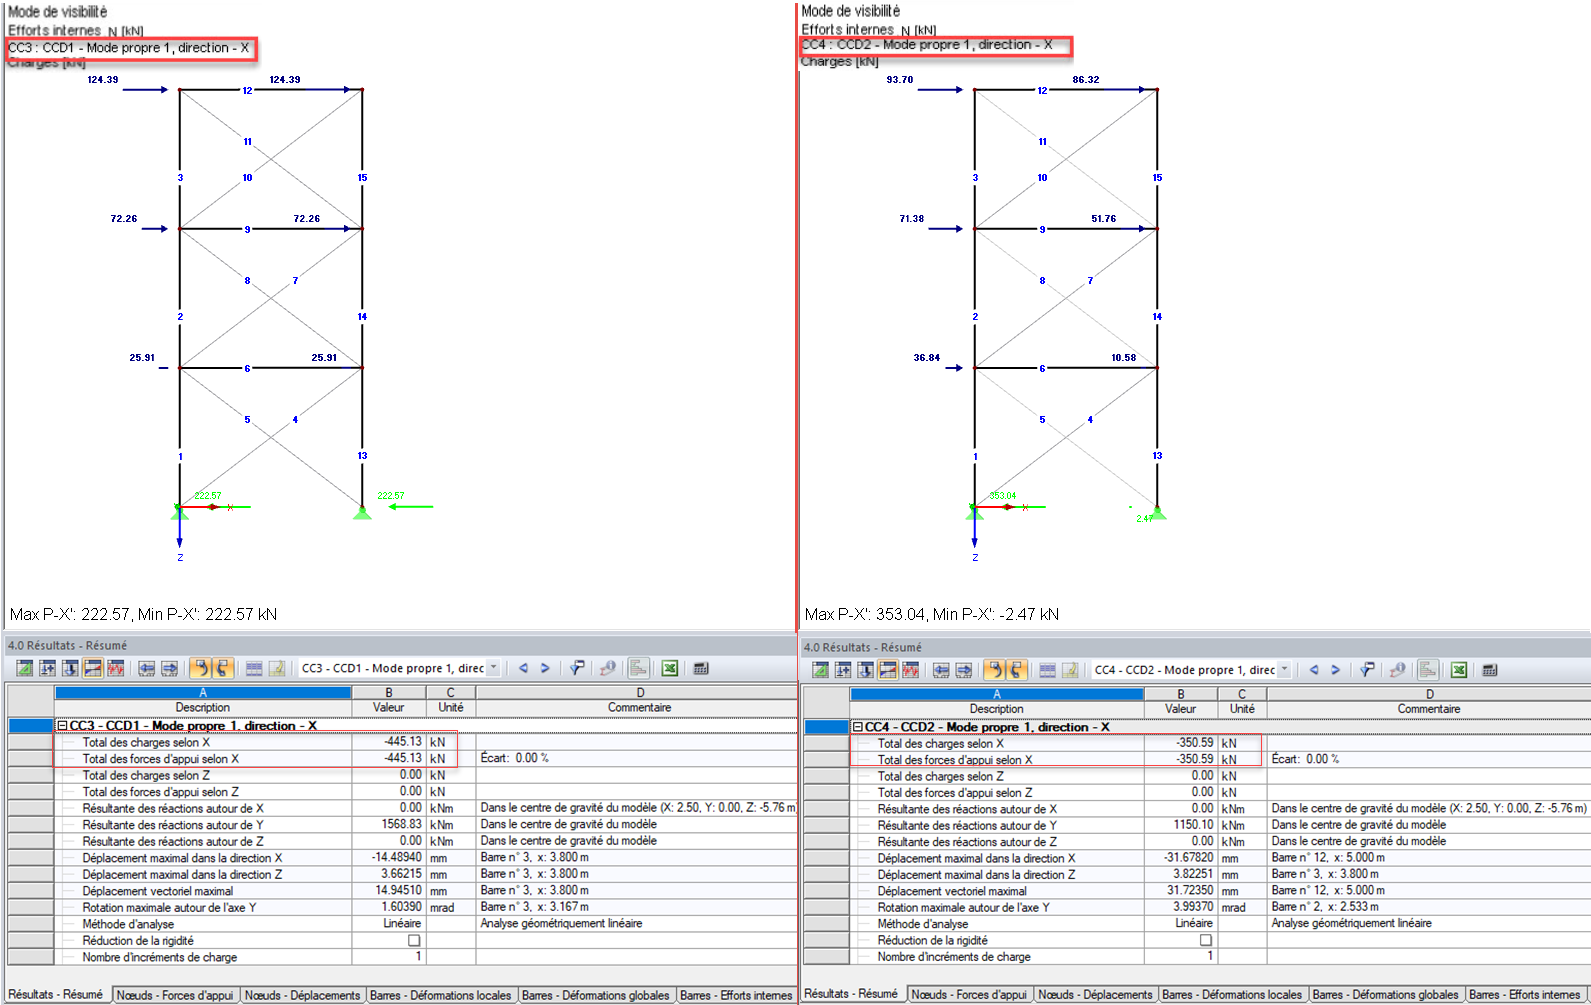
Task: Click 'CC3 : CCD1 - Mode propre 1' label in left view
Action: pos(128,48)
